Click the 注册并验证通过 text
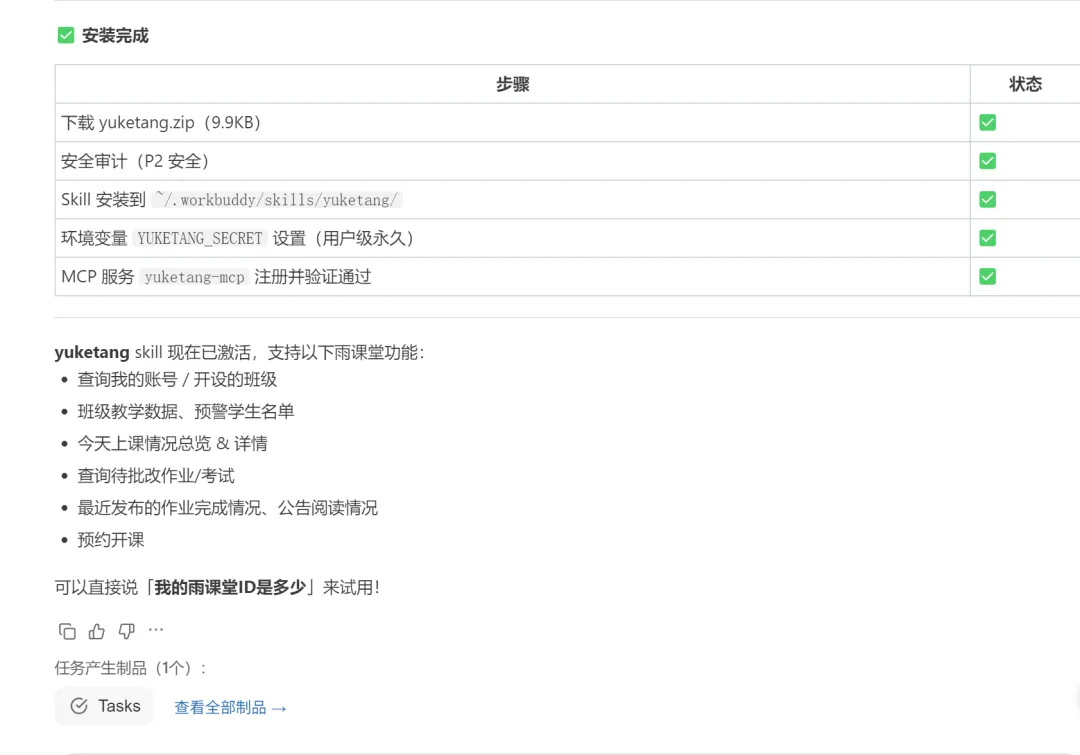Viewport: 1080px width, 755px height. (313, 277)
